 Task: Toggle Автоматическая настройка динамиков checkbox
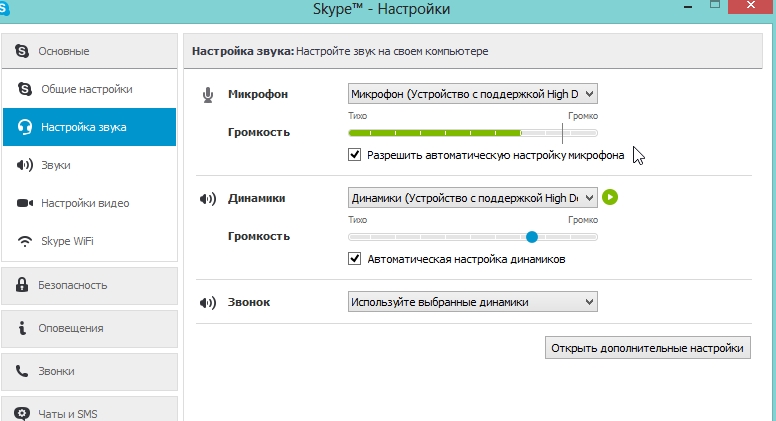[x=354, y=259]
